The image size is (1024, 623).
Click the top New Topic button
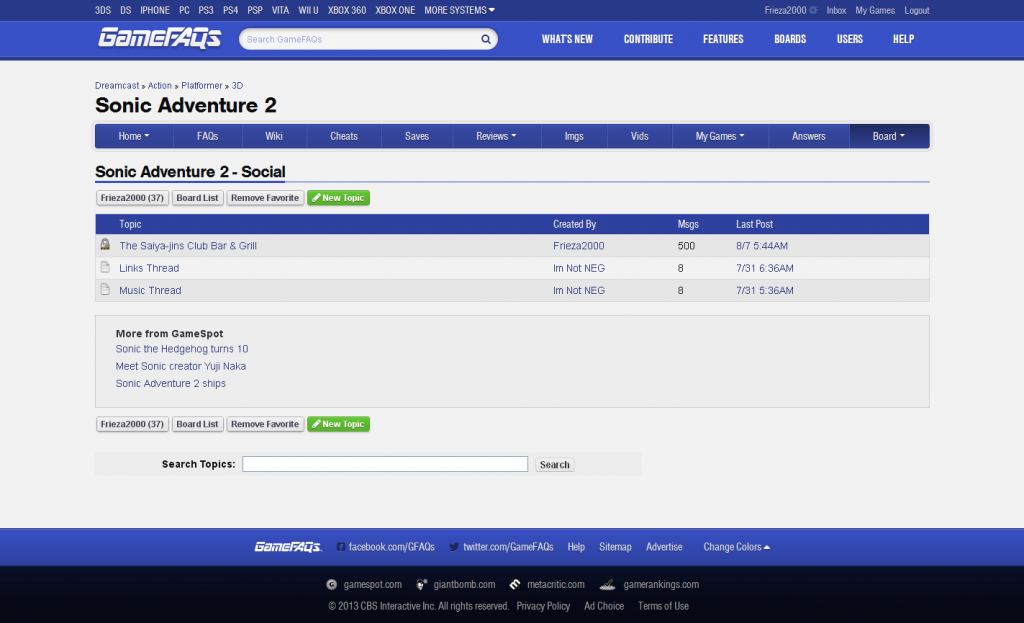point(338,198)
